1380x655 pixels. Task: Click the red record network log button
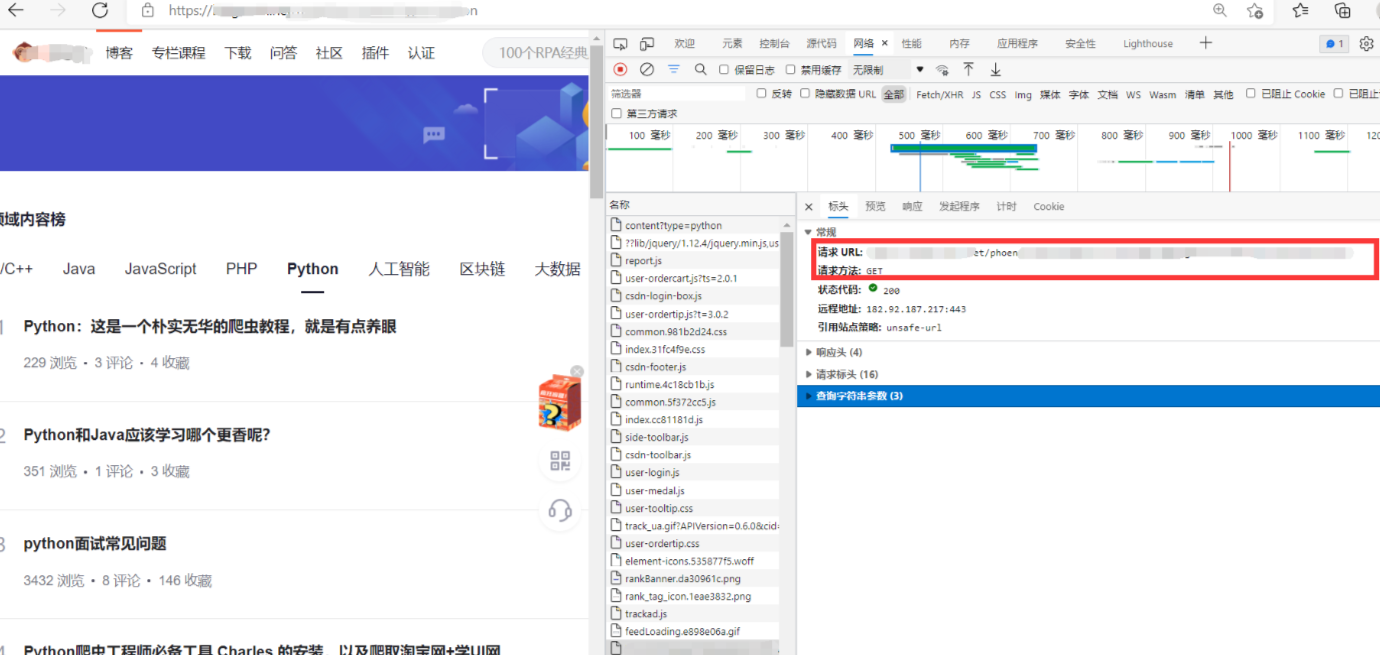point(620,69)
